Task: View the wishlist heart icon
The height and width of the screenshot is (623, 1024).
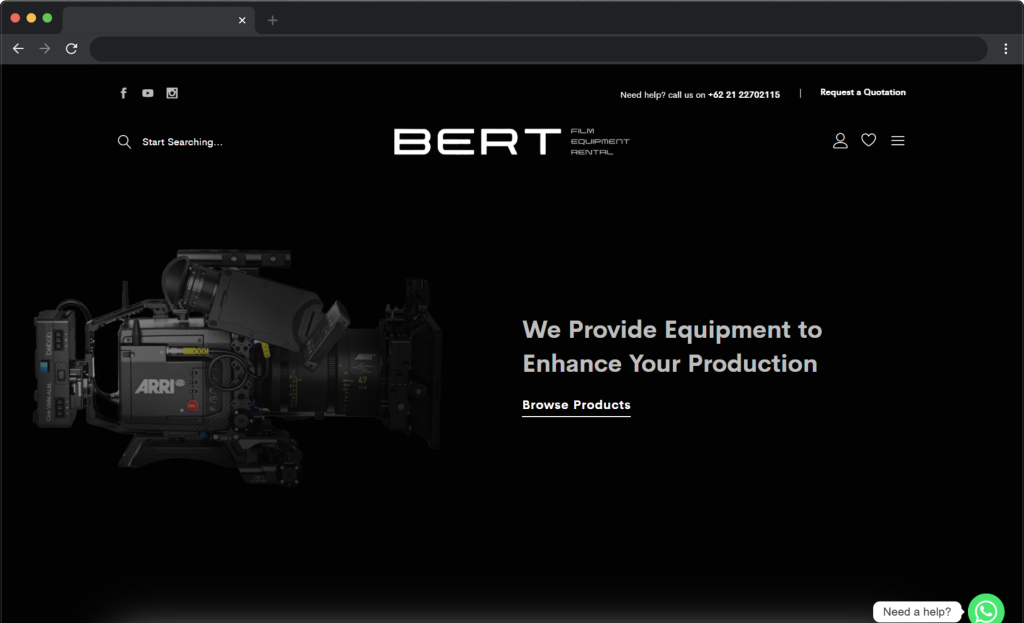Action: (x=868, y=140)
